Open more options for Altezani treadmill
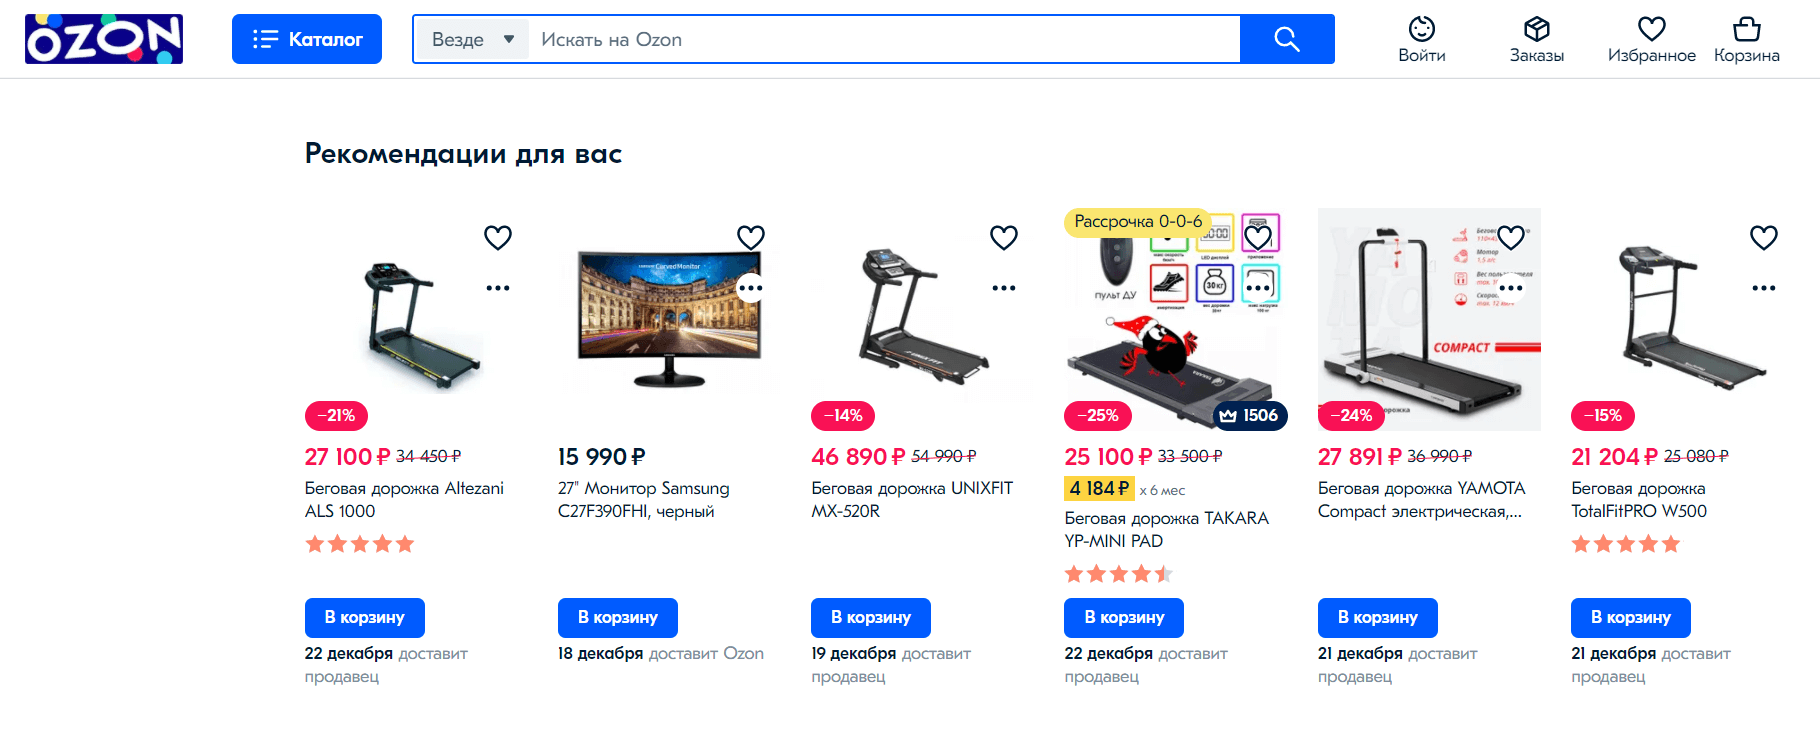 [498, 288]
